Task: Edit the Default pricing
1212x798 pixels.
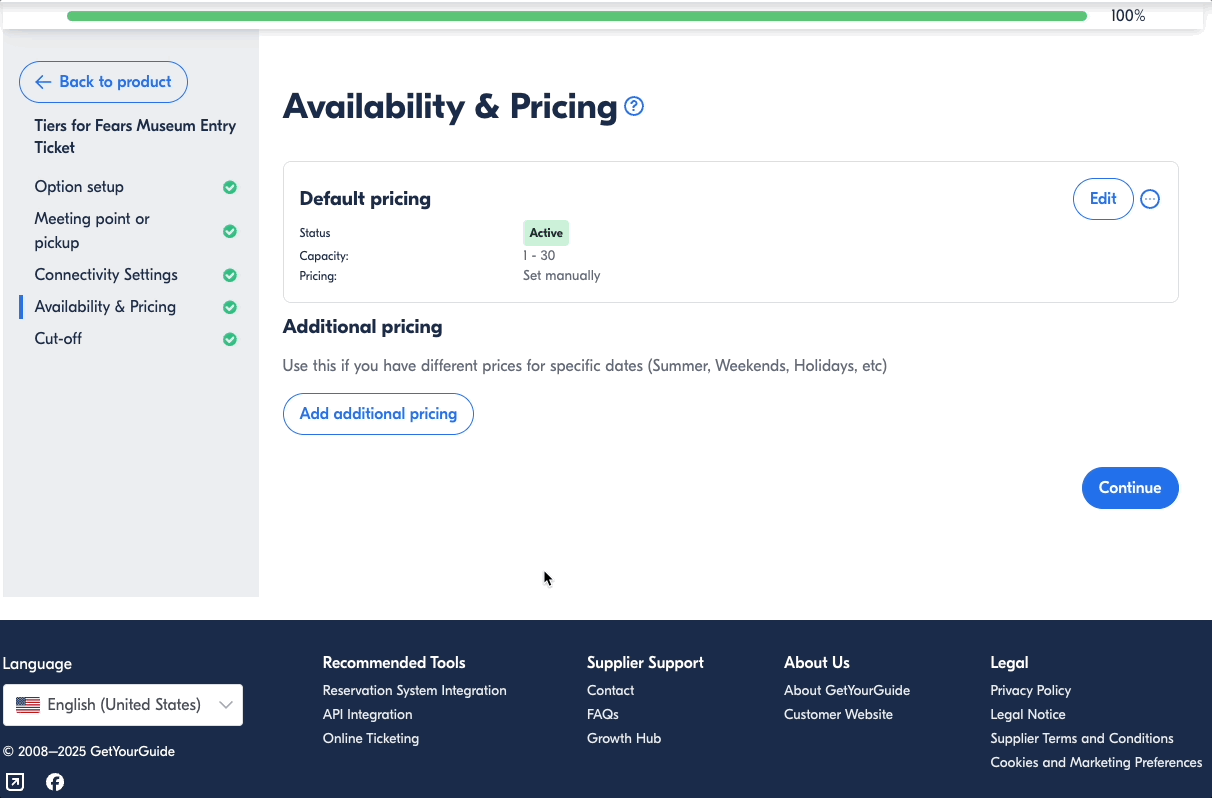Action: click(x=1102, y=199)
